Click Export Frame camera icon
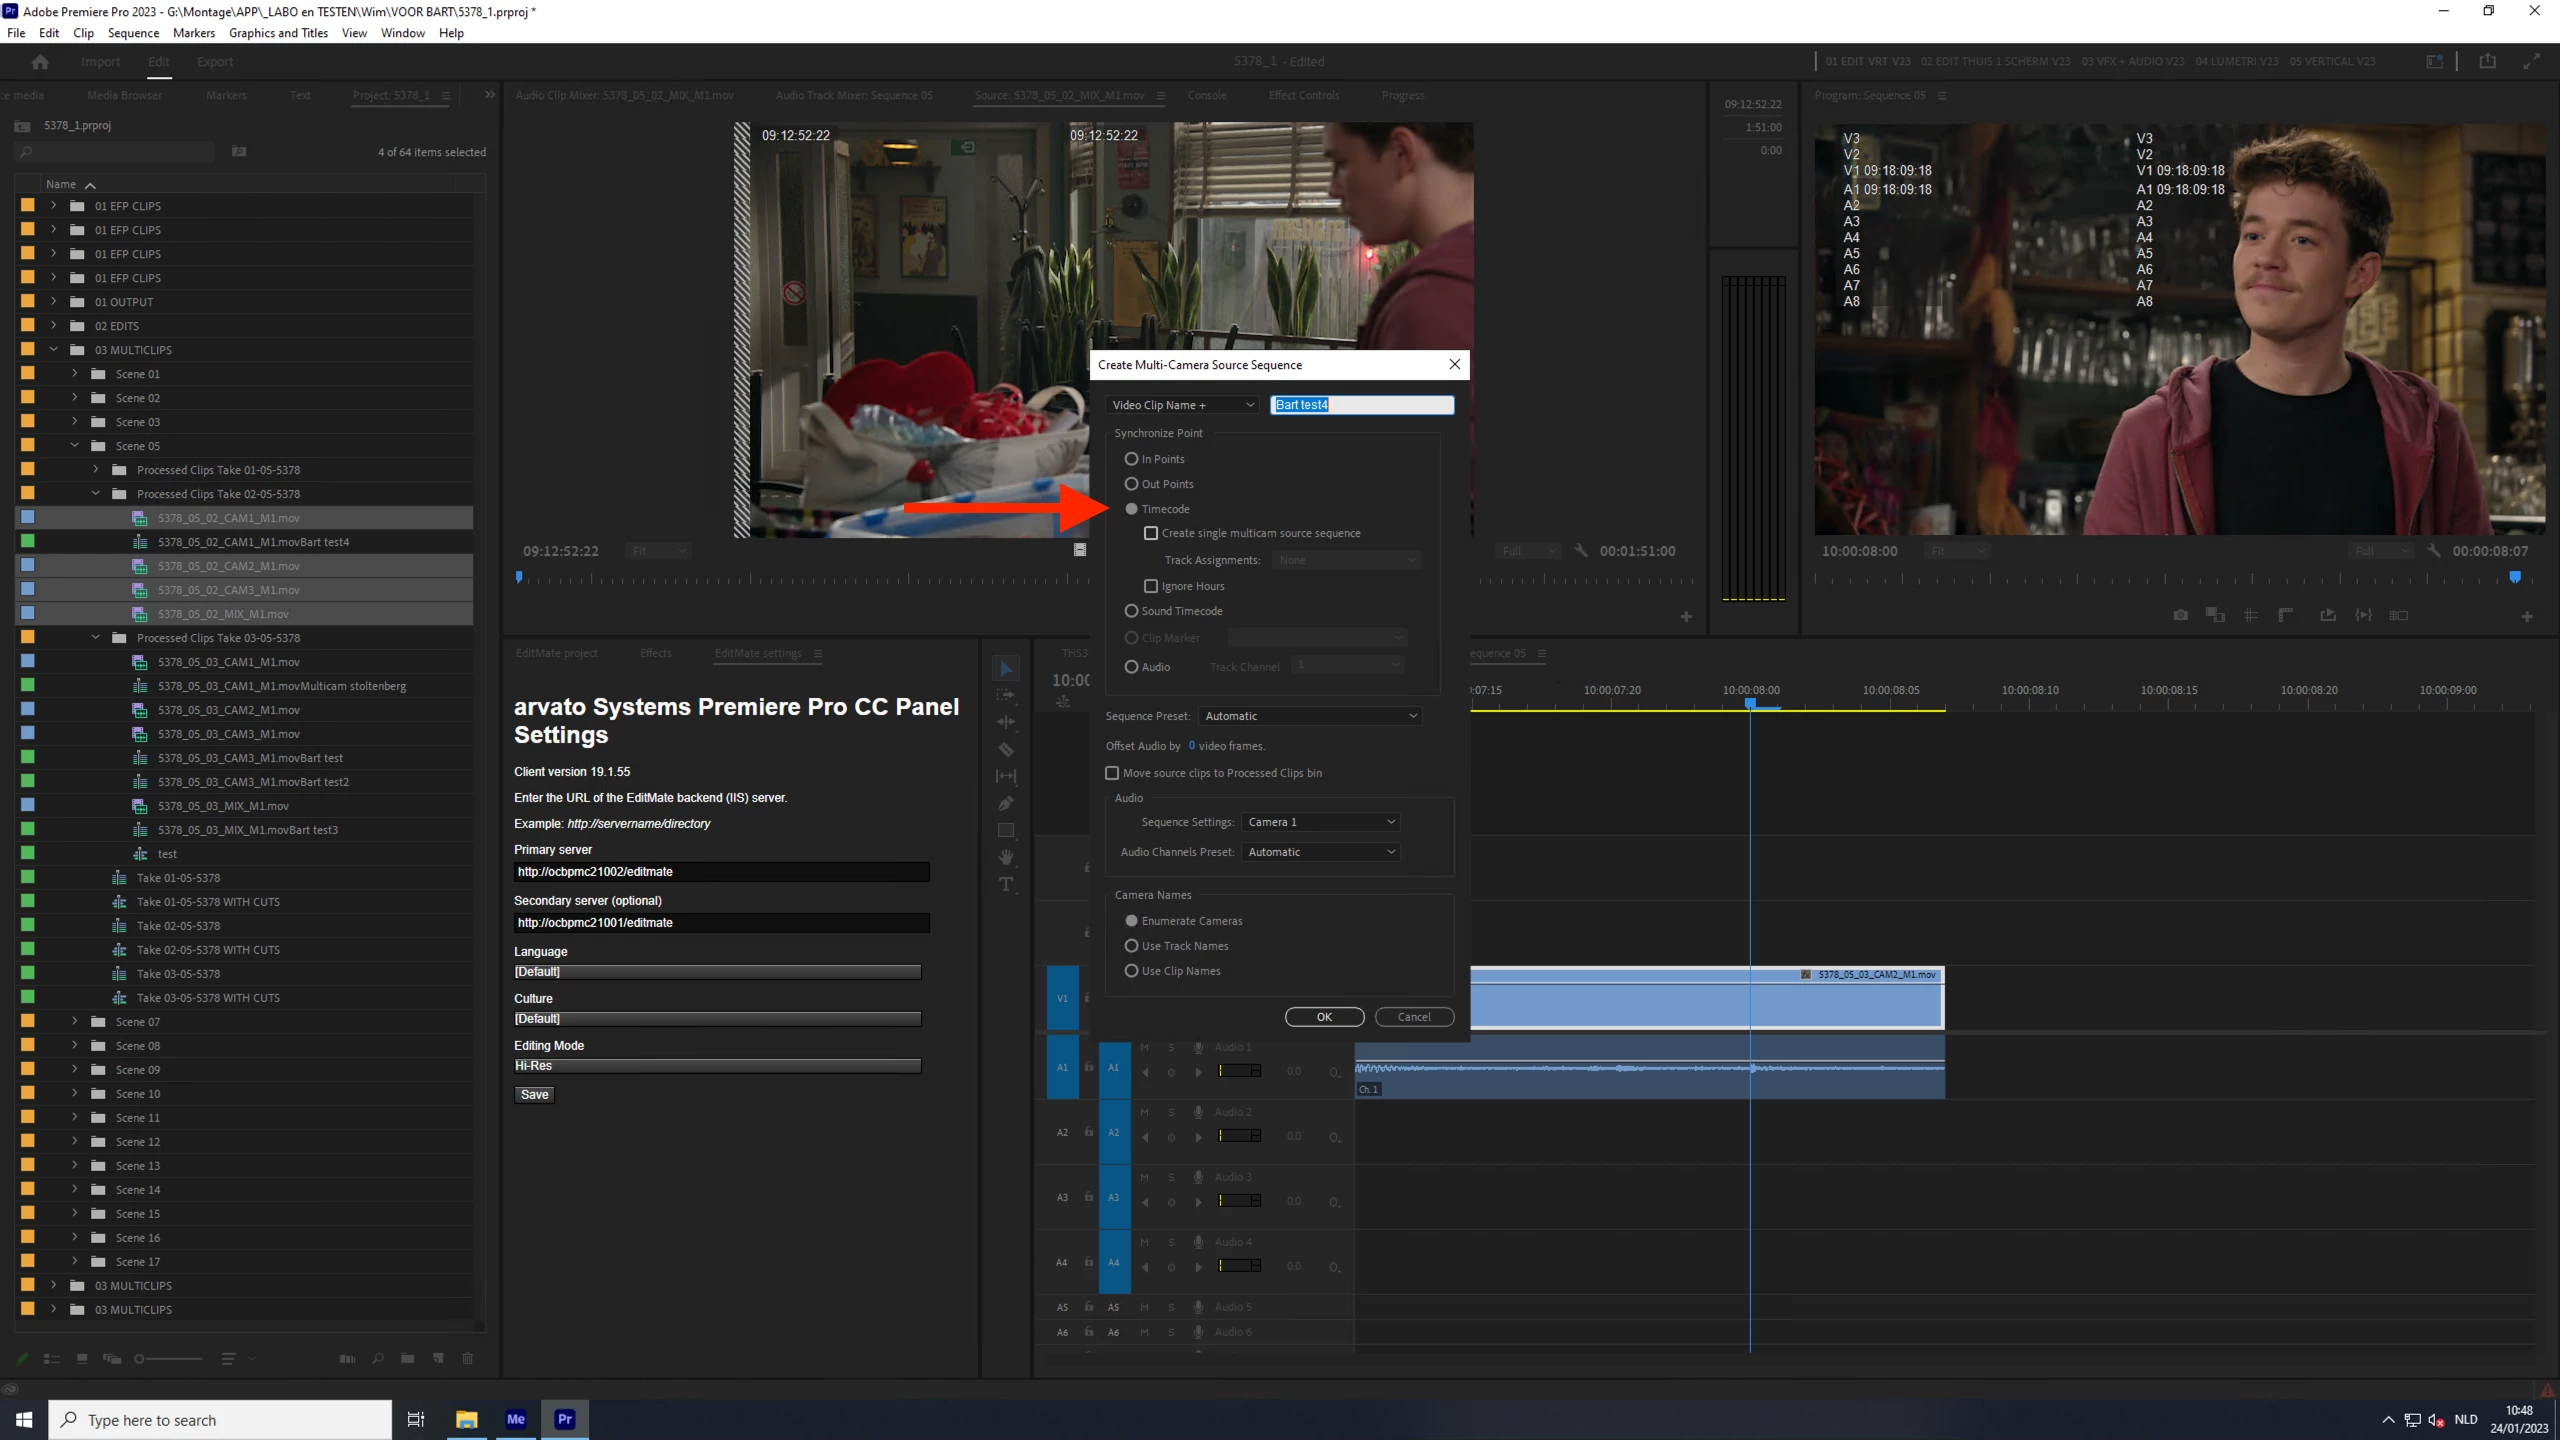 [x=2180, y=615]
